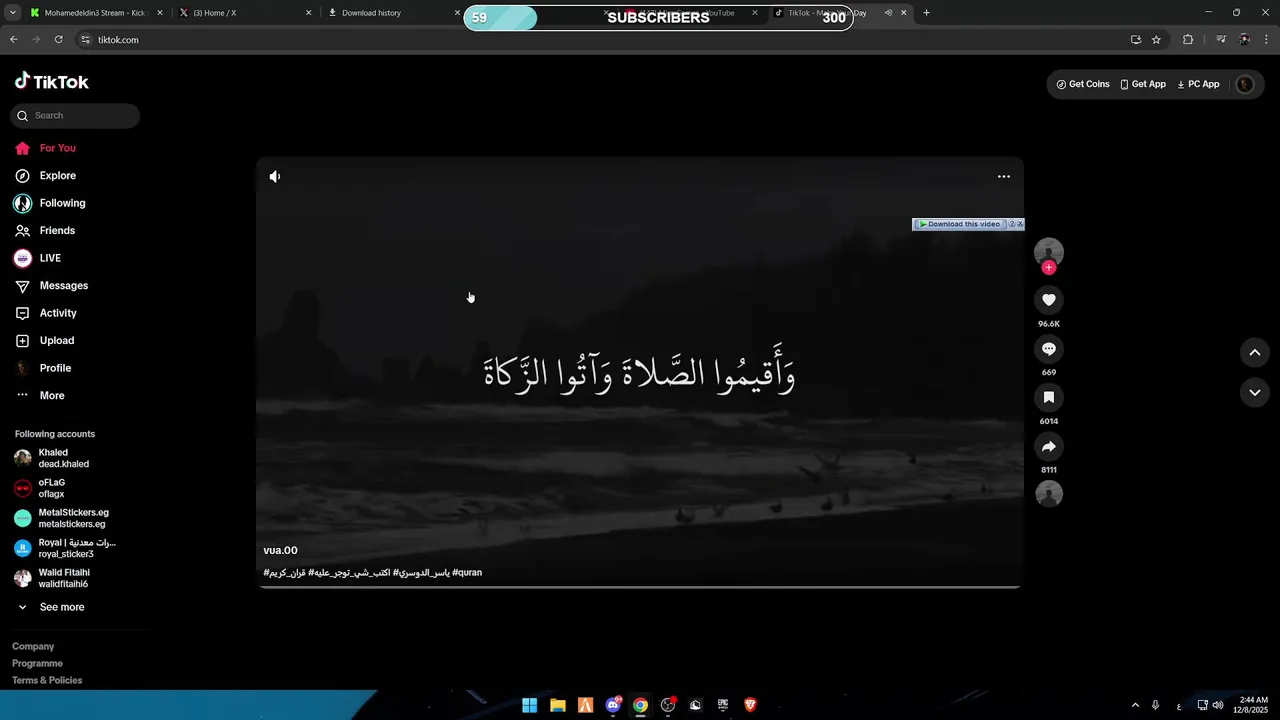Open the browser extensions puzzle icon
This screenshot has width=1280, height=720.
pyautogui.click(x=1188, y=40)
